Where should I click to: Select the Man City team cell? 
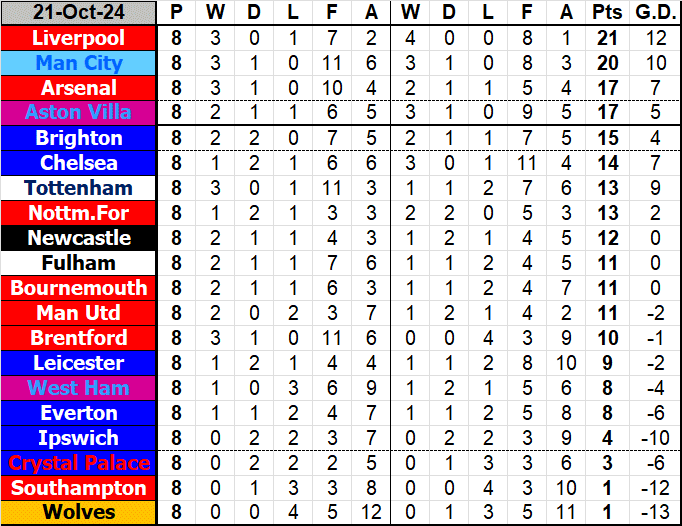pos(79,63)
